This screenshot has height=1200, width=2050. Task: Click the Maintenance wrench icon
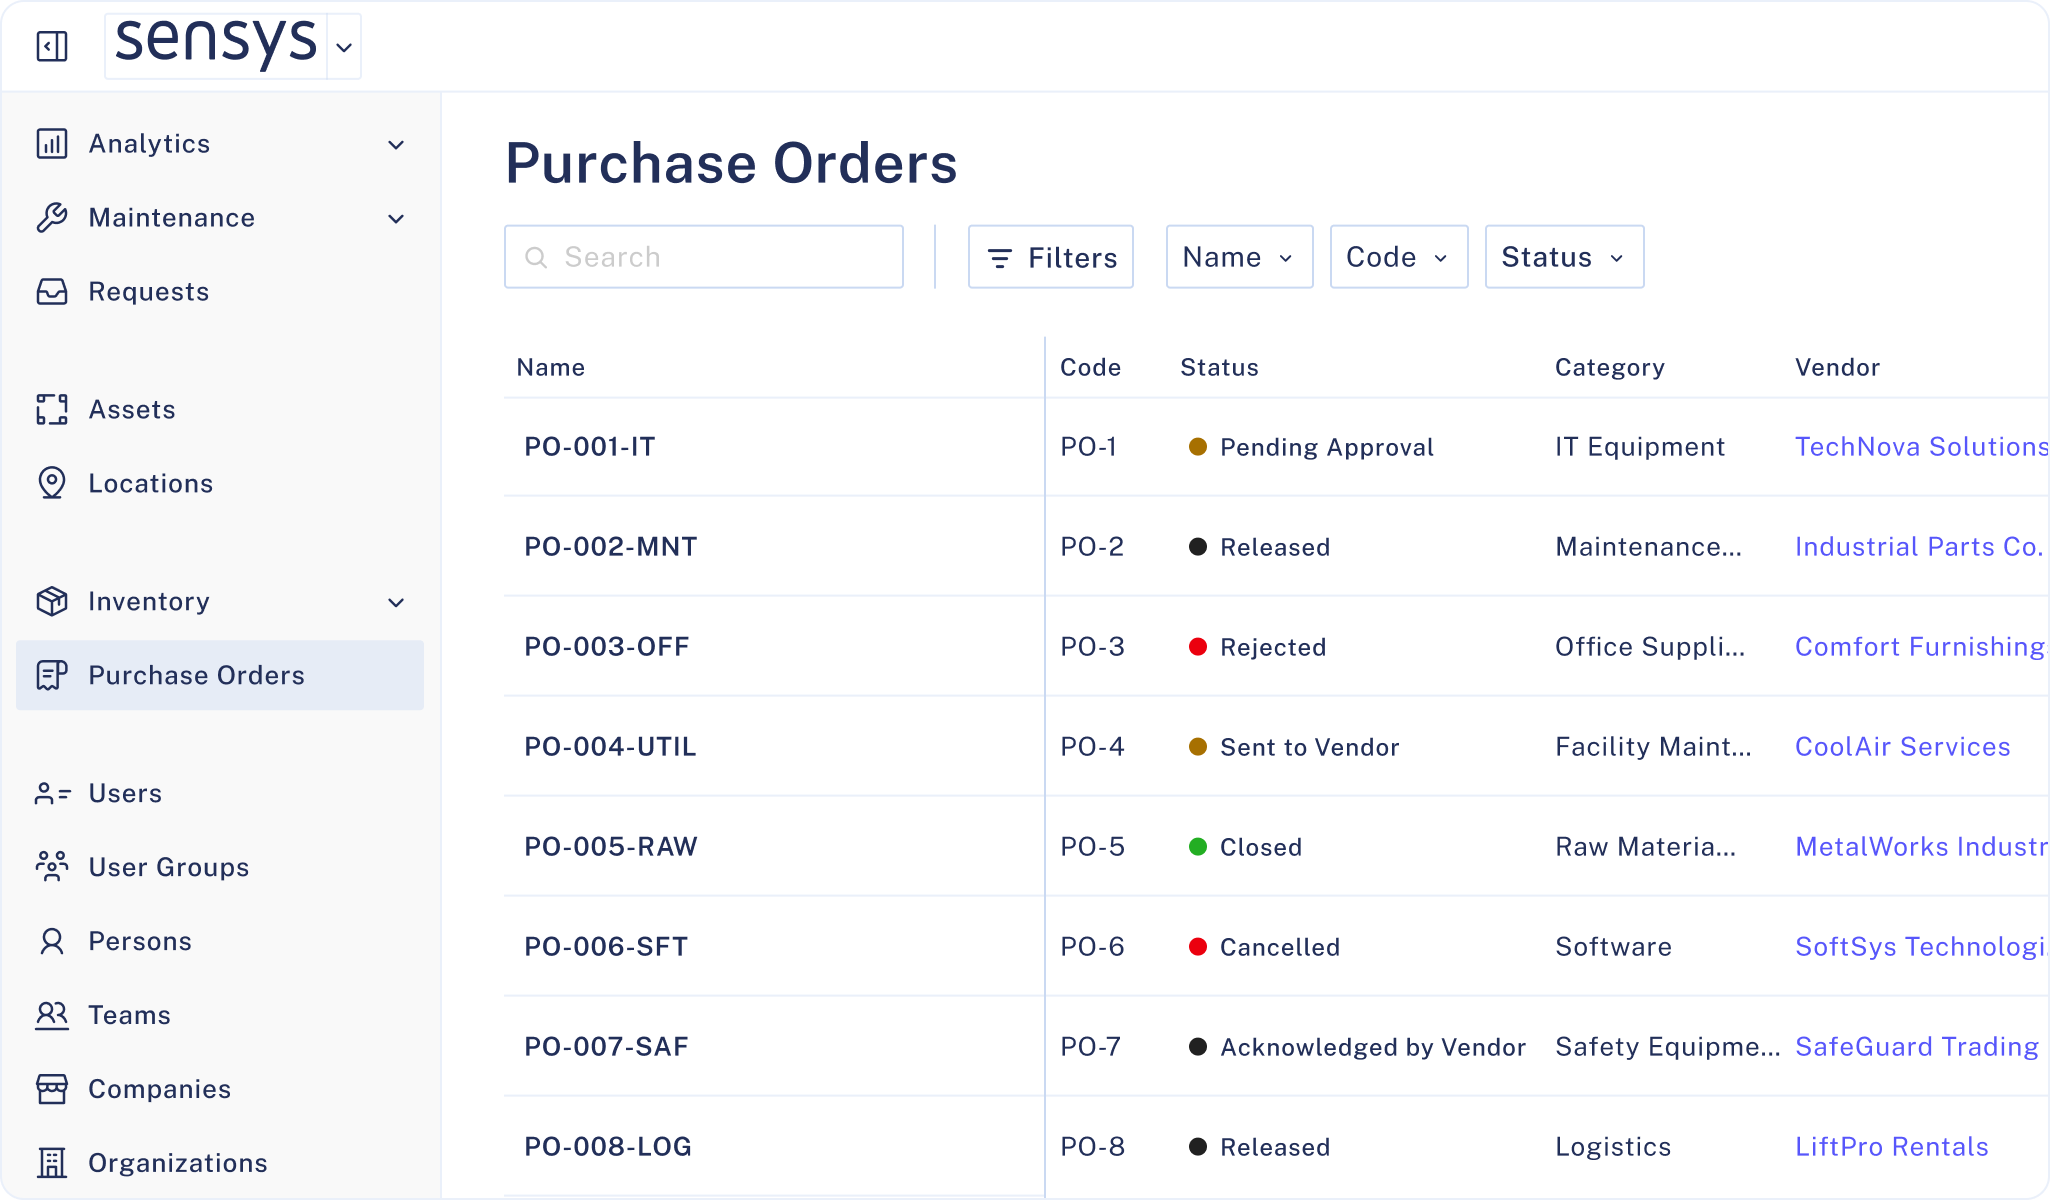(x=52, y=218)
